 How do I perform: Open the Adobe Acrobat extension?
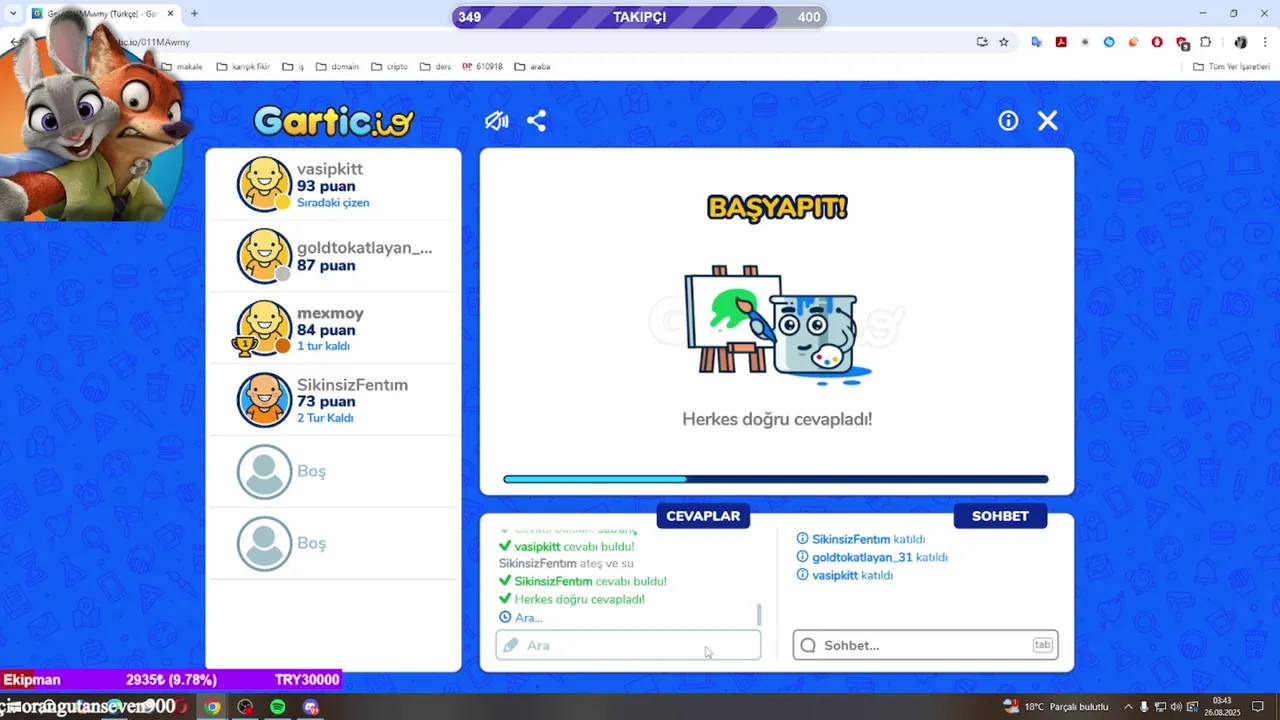pyautogui.click(x=1061, y=42)
